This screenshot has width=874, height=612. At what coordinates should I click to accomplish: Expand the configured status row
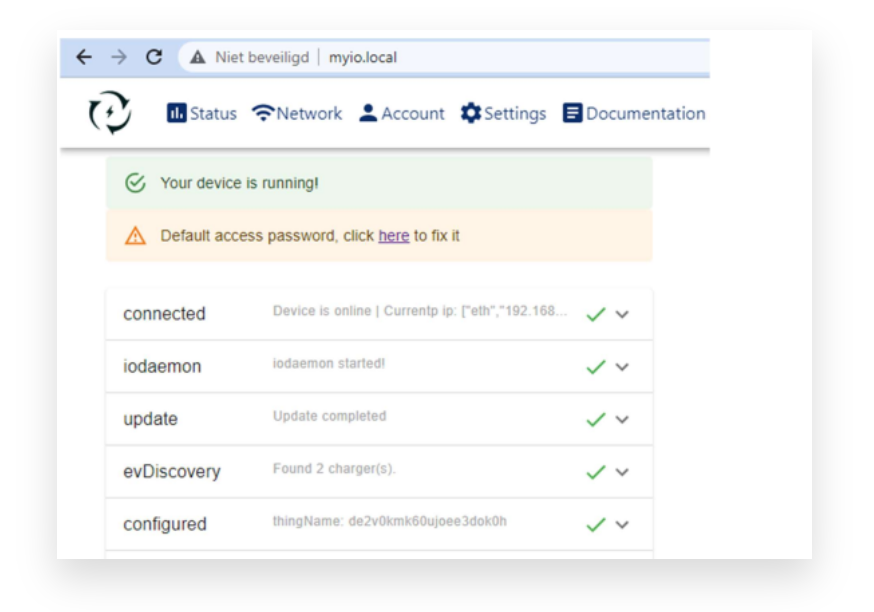coord(622,524)
